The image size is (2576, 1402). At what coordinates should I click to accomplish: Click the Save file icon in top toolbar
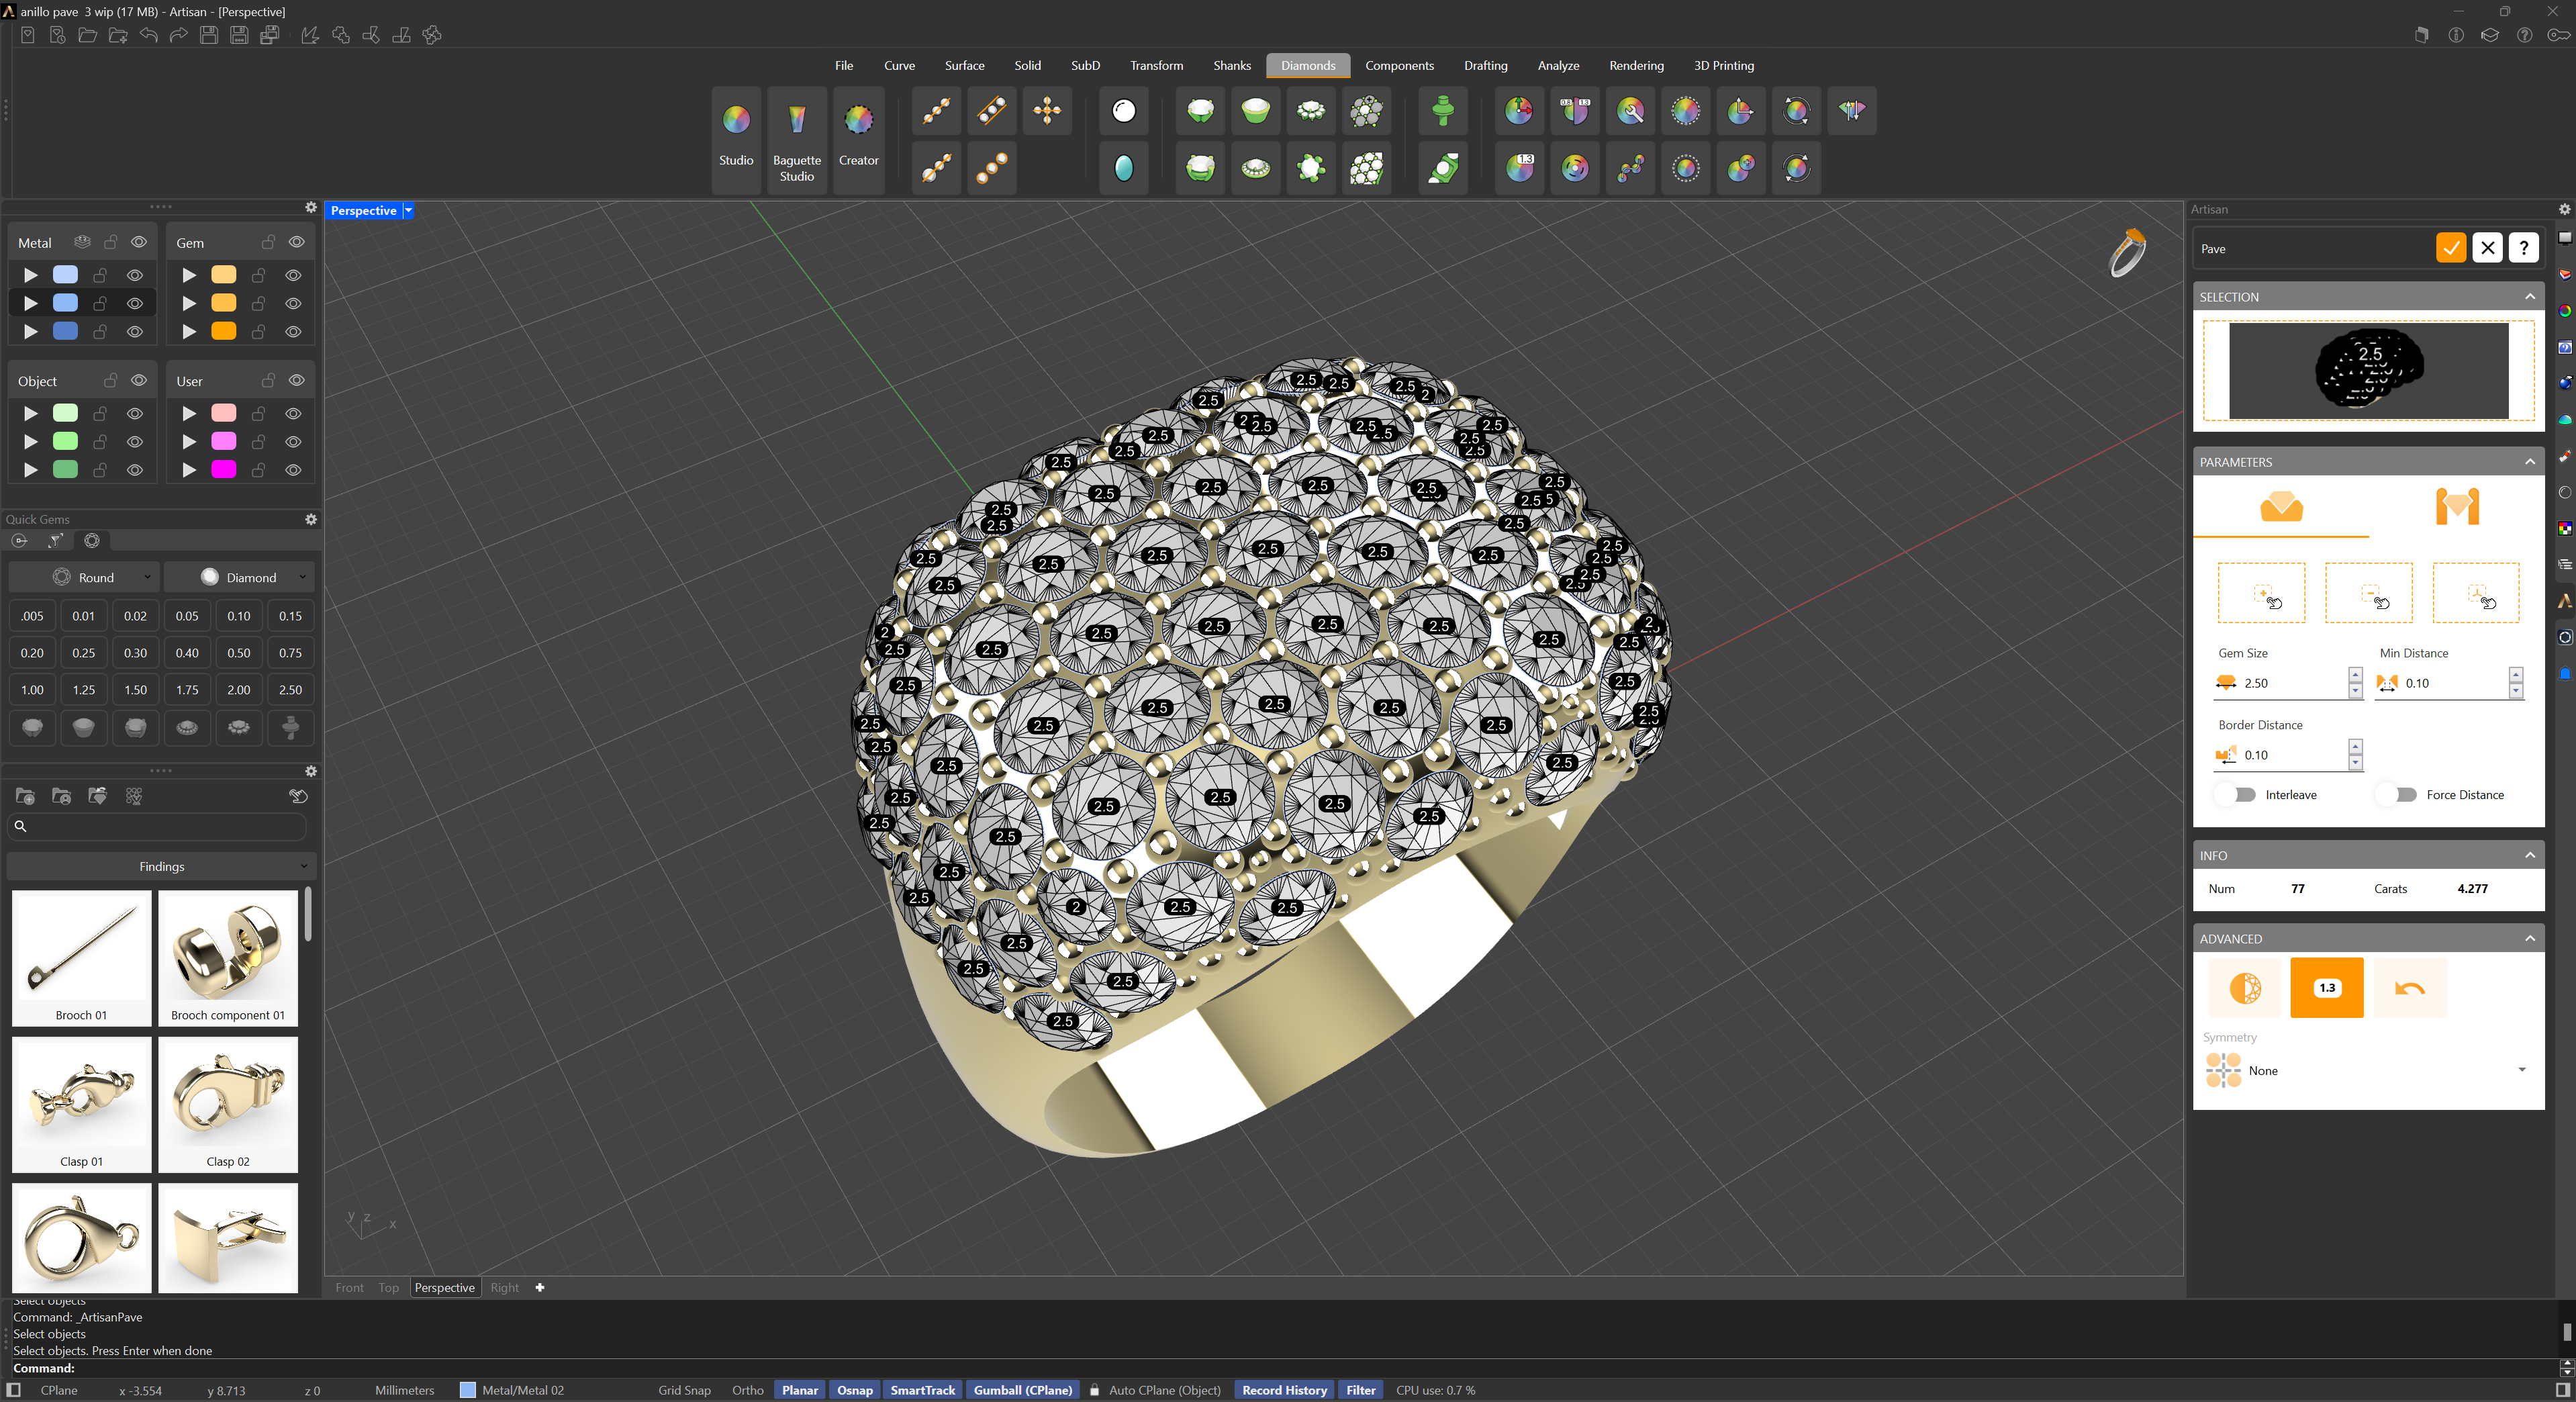tap(209, 35)
